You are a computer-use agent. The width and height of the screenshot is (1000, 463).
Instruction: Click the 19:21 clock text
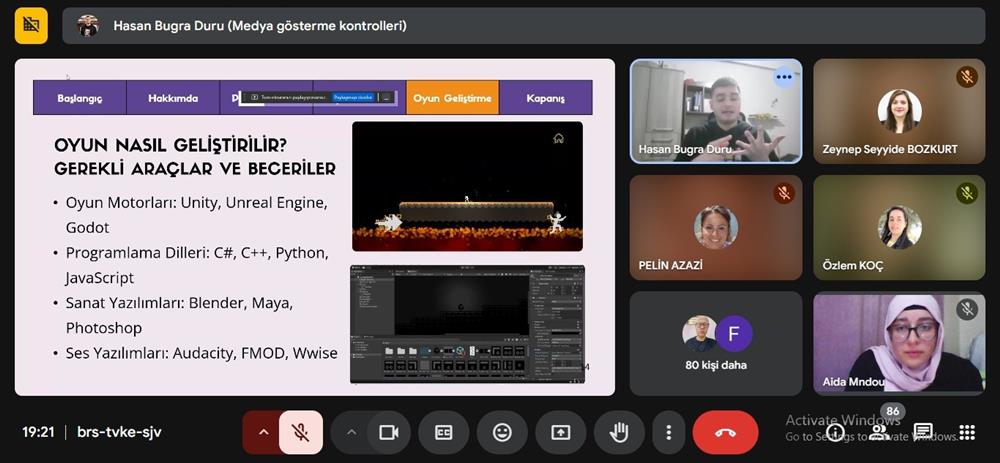coord(38,432)
